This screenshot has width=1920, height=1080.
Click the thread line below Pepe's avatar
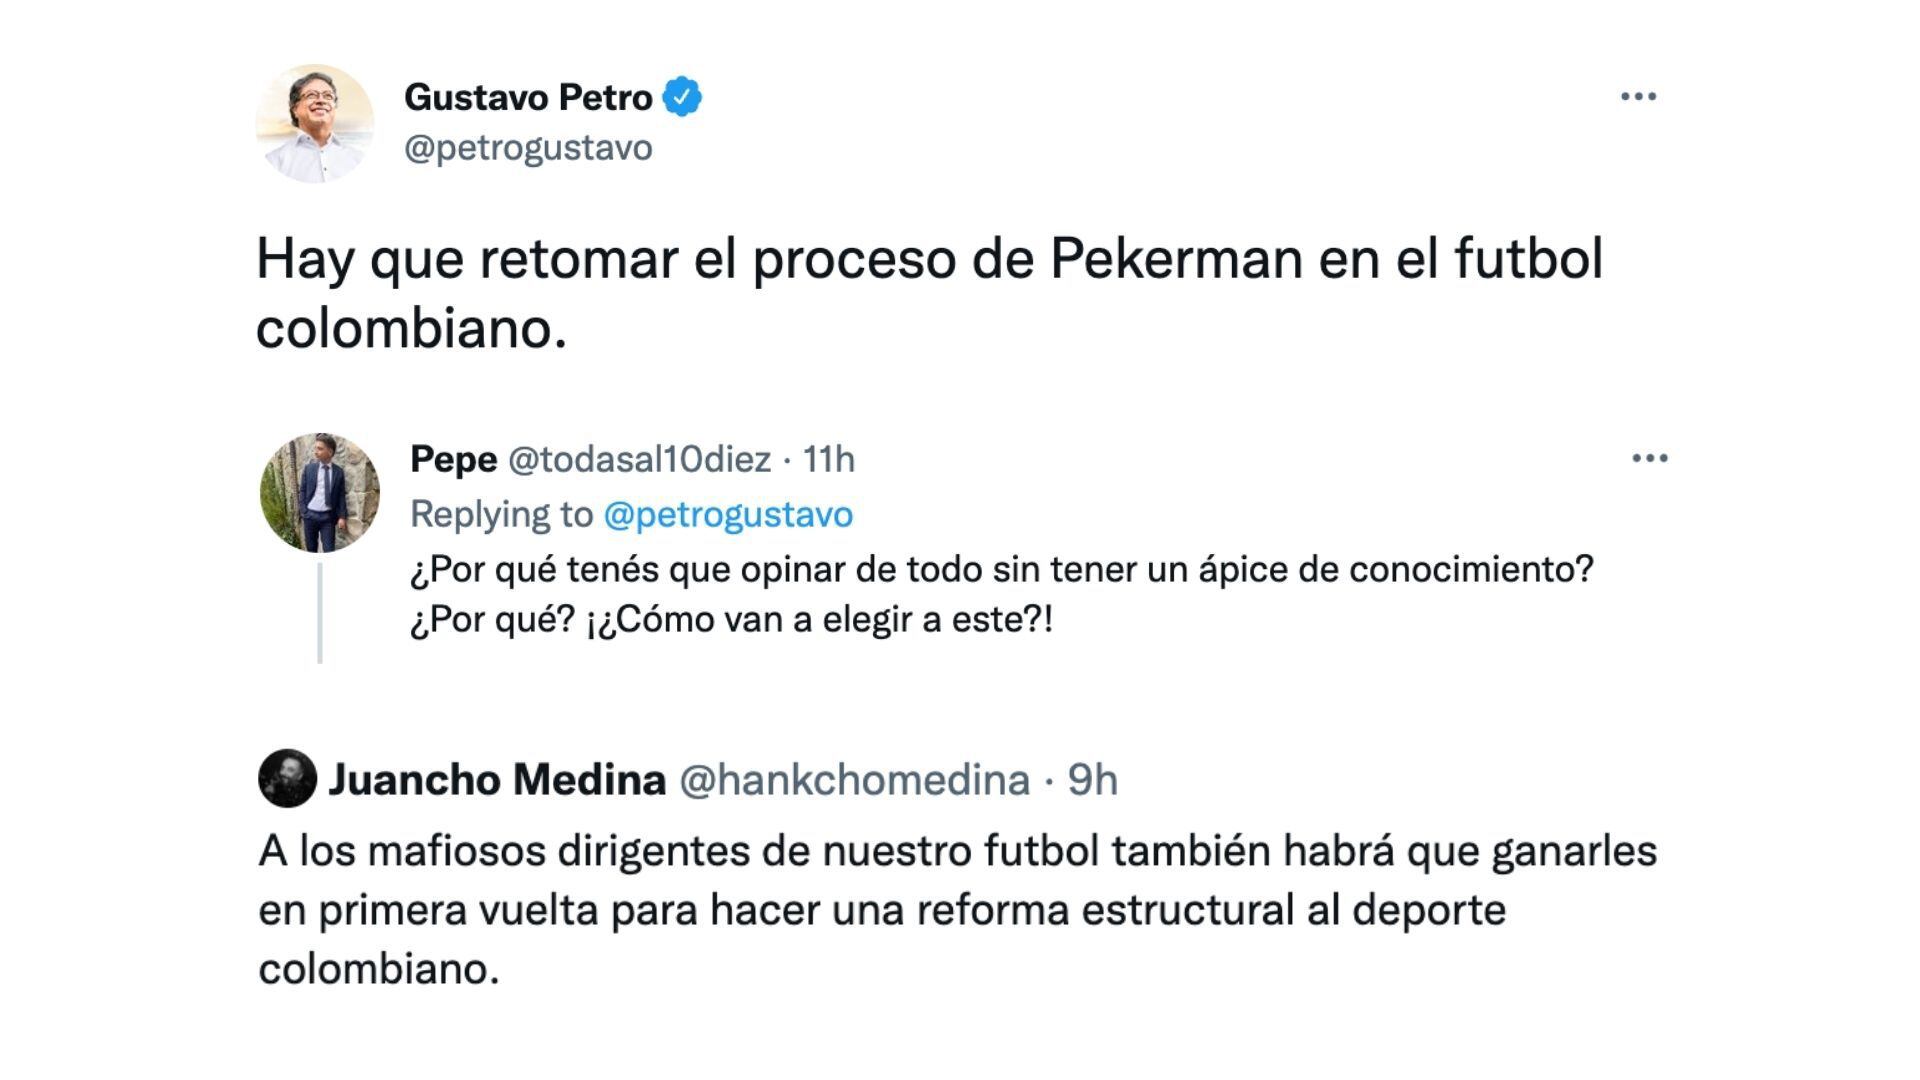(x=320, y=612)
